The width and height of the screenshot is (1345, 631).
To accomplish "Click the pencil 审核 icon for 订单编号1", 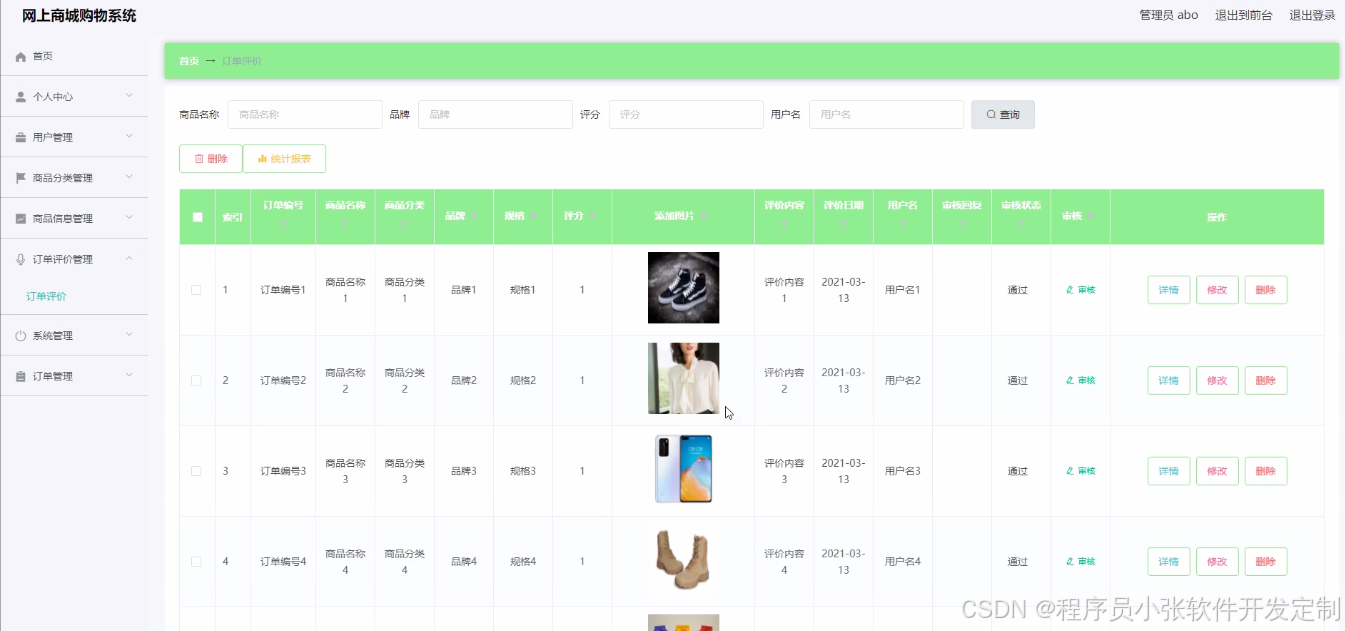I will pyautogui.click(x=1070, y=290).
